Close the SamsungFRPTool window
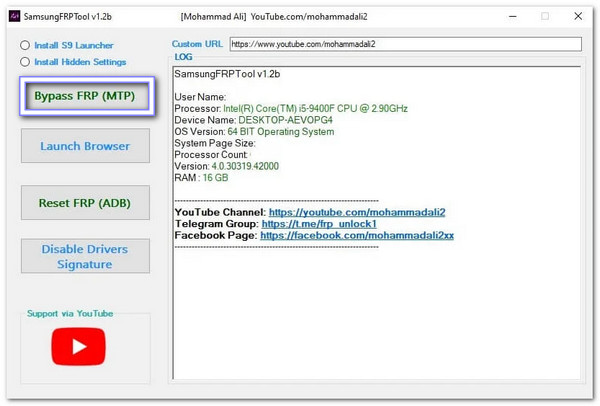Viewport: 600px width, 406px height. tap(578, 16)
